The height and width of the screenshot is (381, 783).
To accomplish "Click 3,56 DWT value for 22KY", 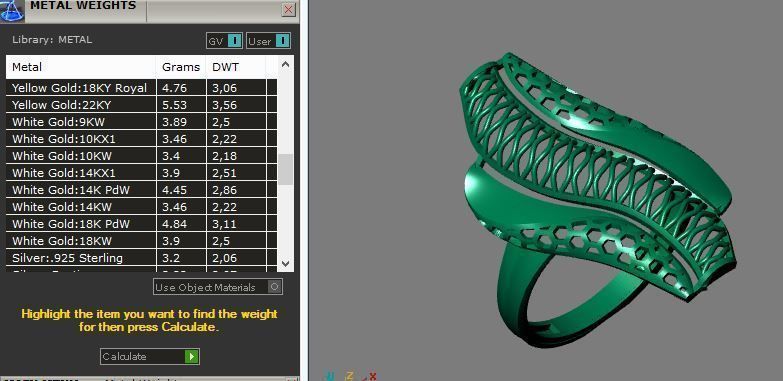I will click(224, 105).
